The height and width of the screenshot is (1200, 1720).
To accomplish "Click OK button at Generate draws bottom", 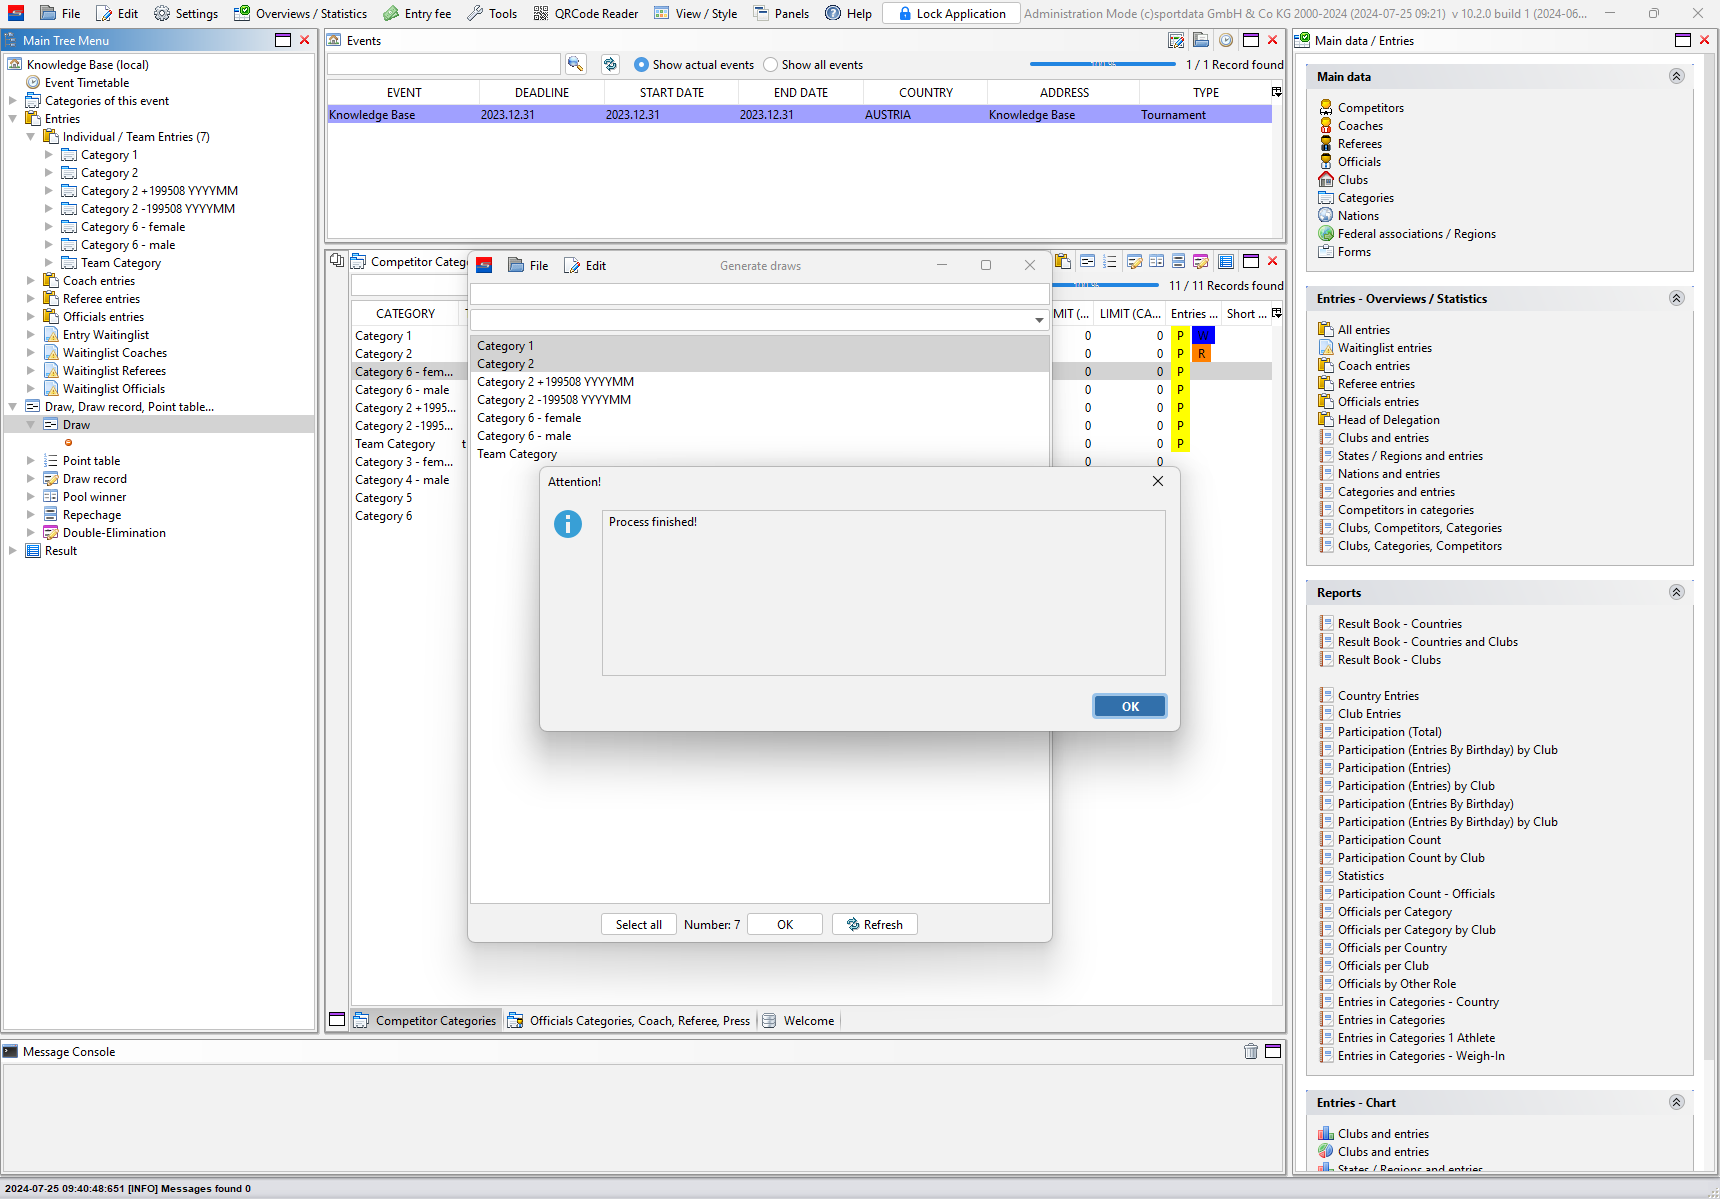I will coord(785,924).
